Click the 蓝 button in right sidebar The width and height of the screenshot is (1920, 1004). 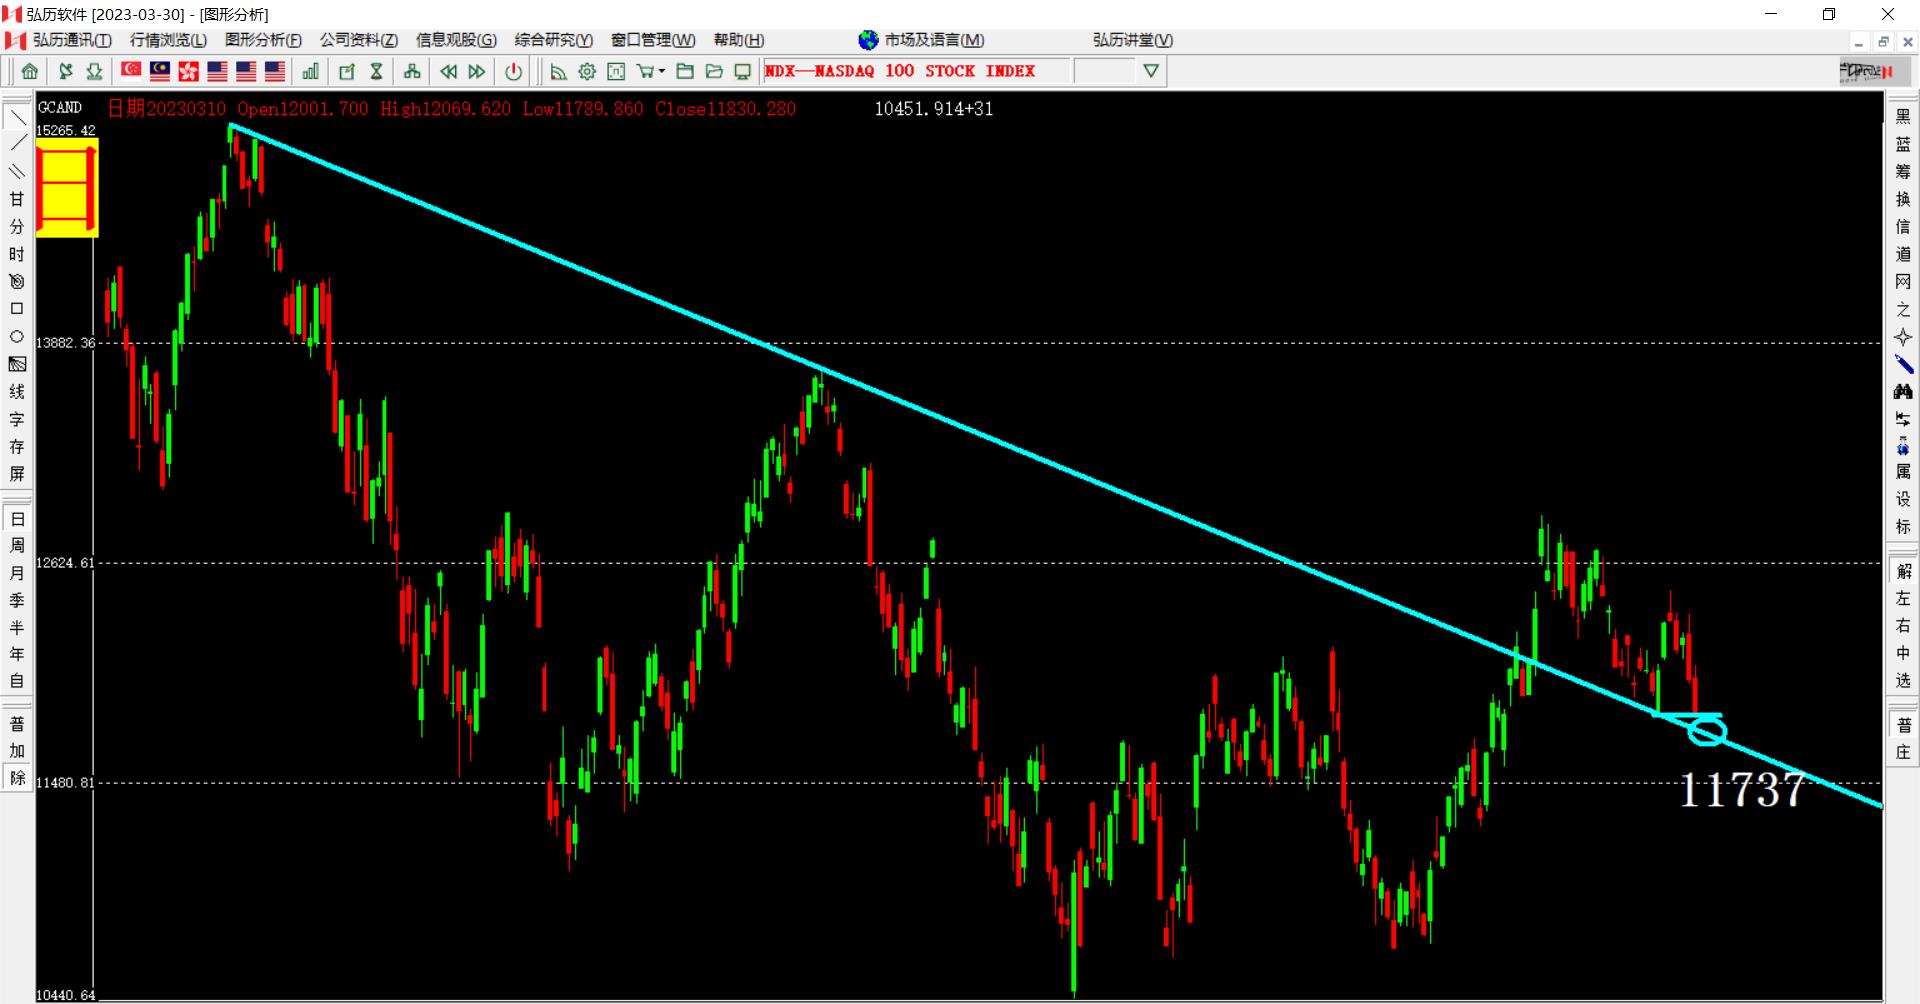pyautogui.click(x=1903, y=144)
